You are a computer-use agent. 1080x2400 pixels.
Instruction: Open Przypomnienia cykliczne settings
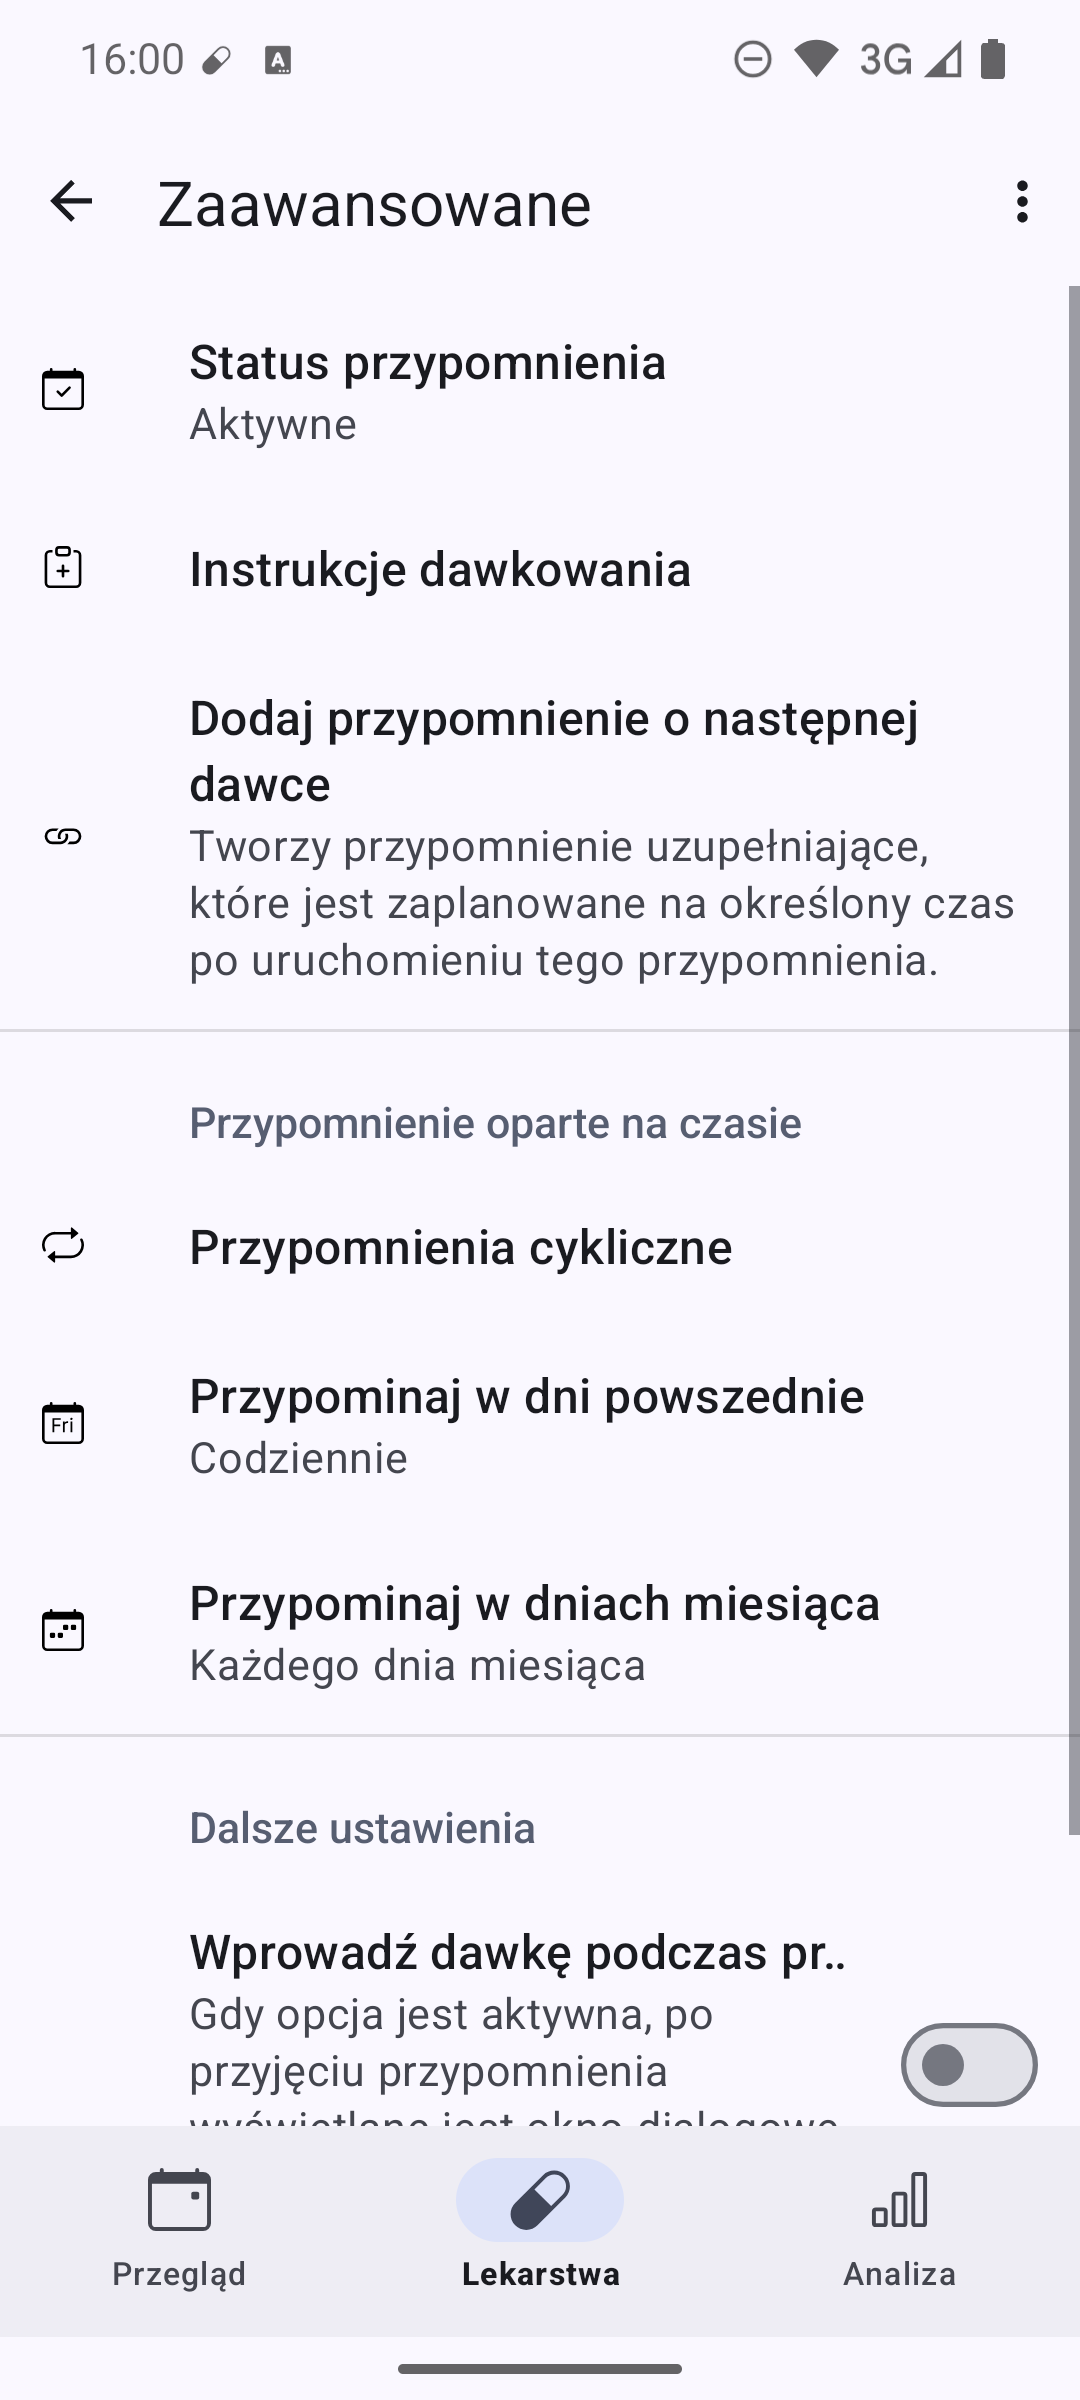tap(461, 1247)
